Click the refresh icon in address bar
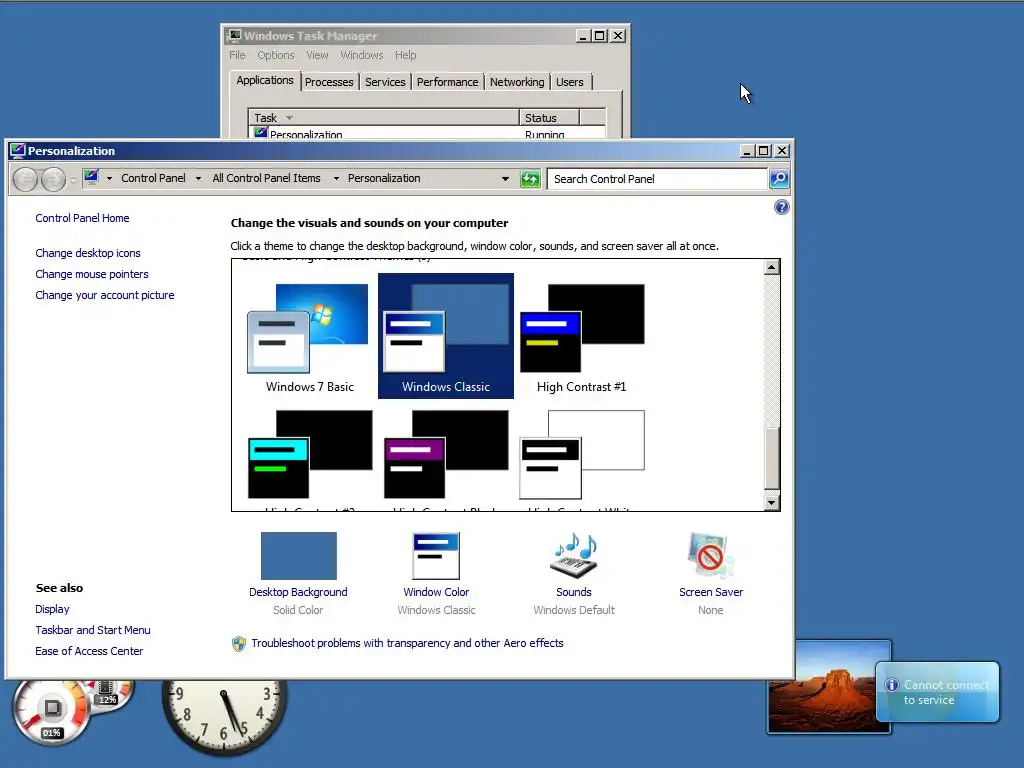Image resolution: width=1024 pixels, height=768 pixels. click(x=530, y=178)
